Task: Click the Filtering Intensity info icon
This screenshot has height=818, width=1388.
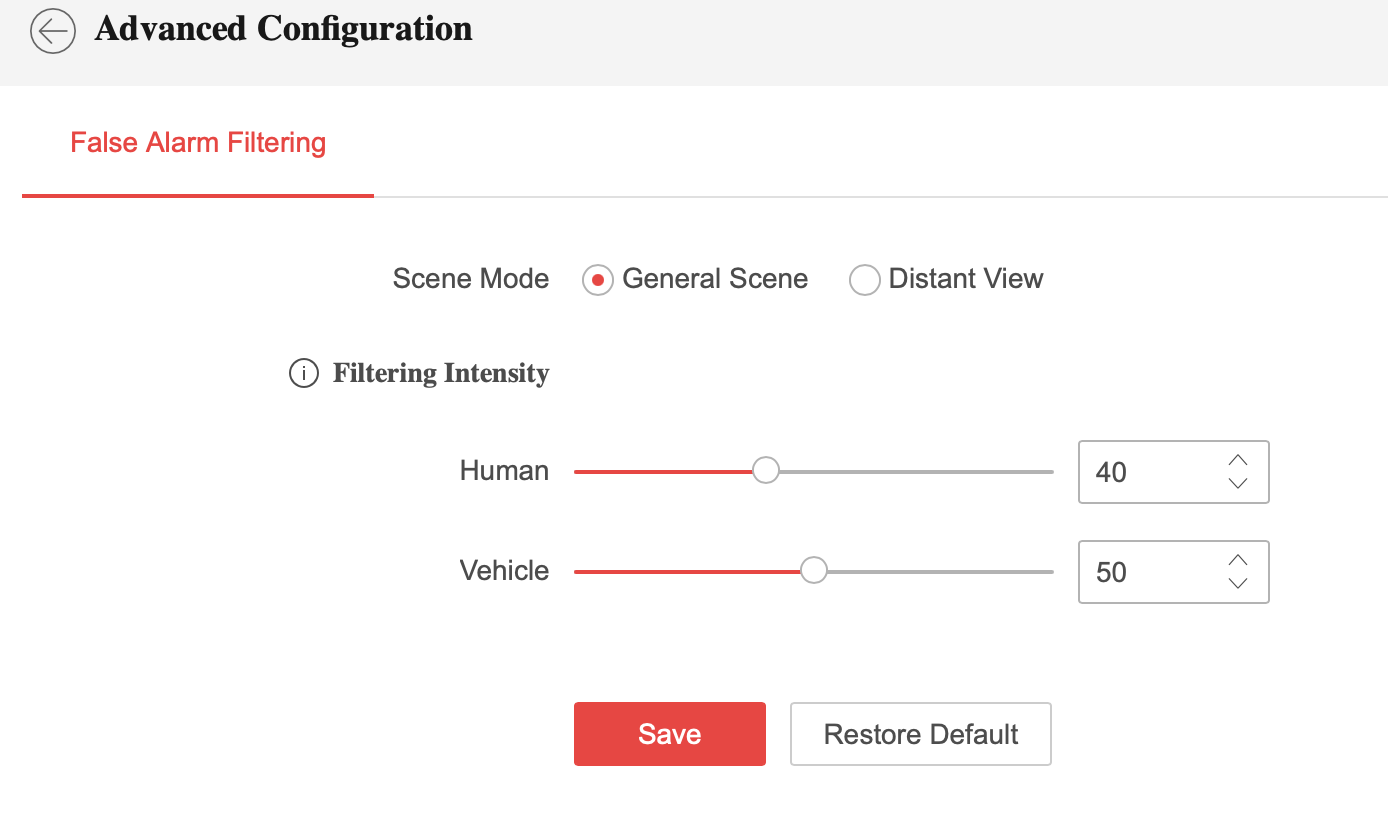Action: coord(303,374)
